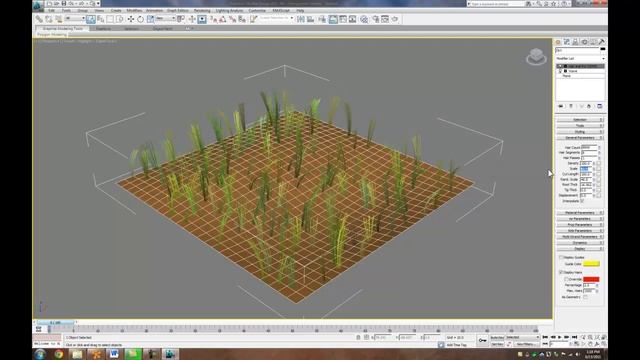
Task: Open the Material Editor
Action: [x=364, y=19]
